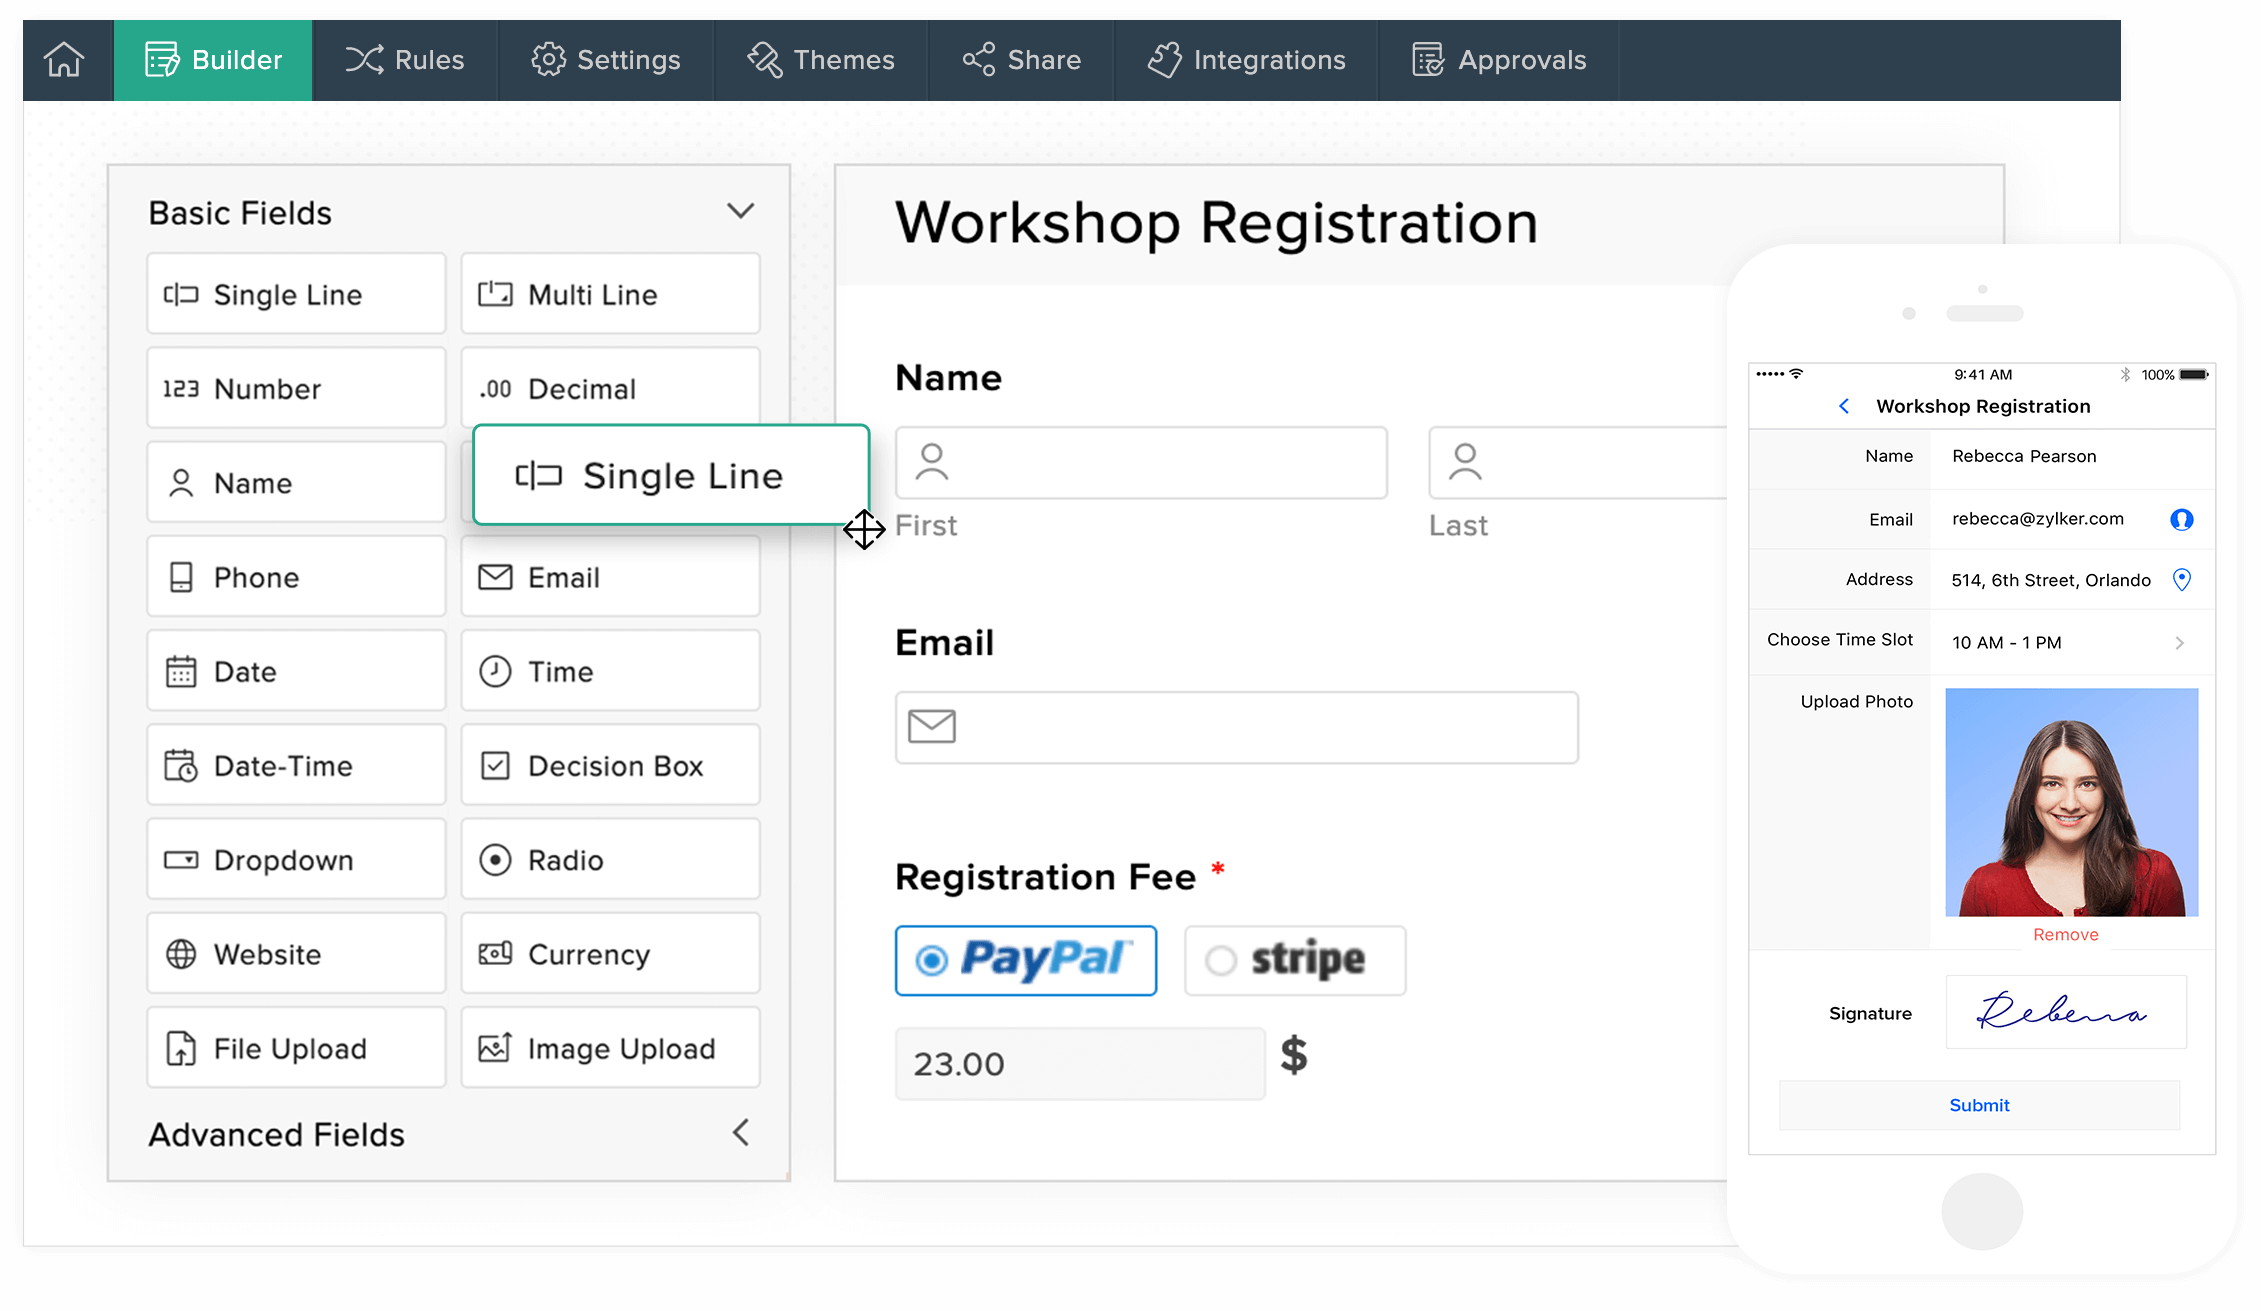2261x1311 pixels.
Task: Open the Themes tab
Action: (x=821, y=60)
